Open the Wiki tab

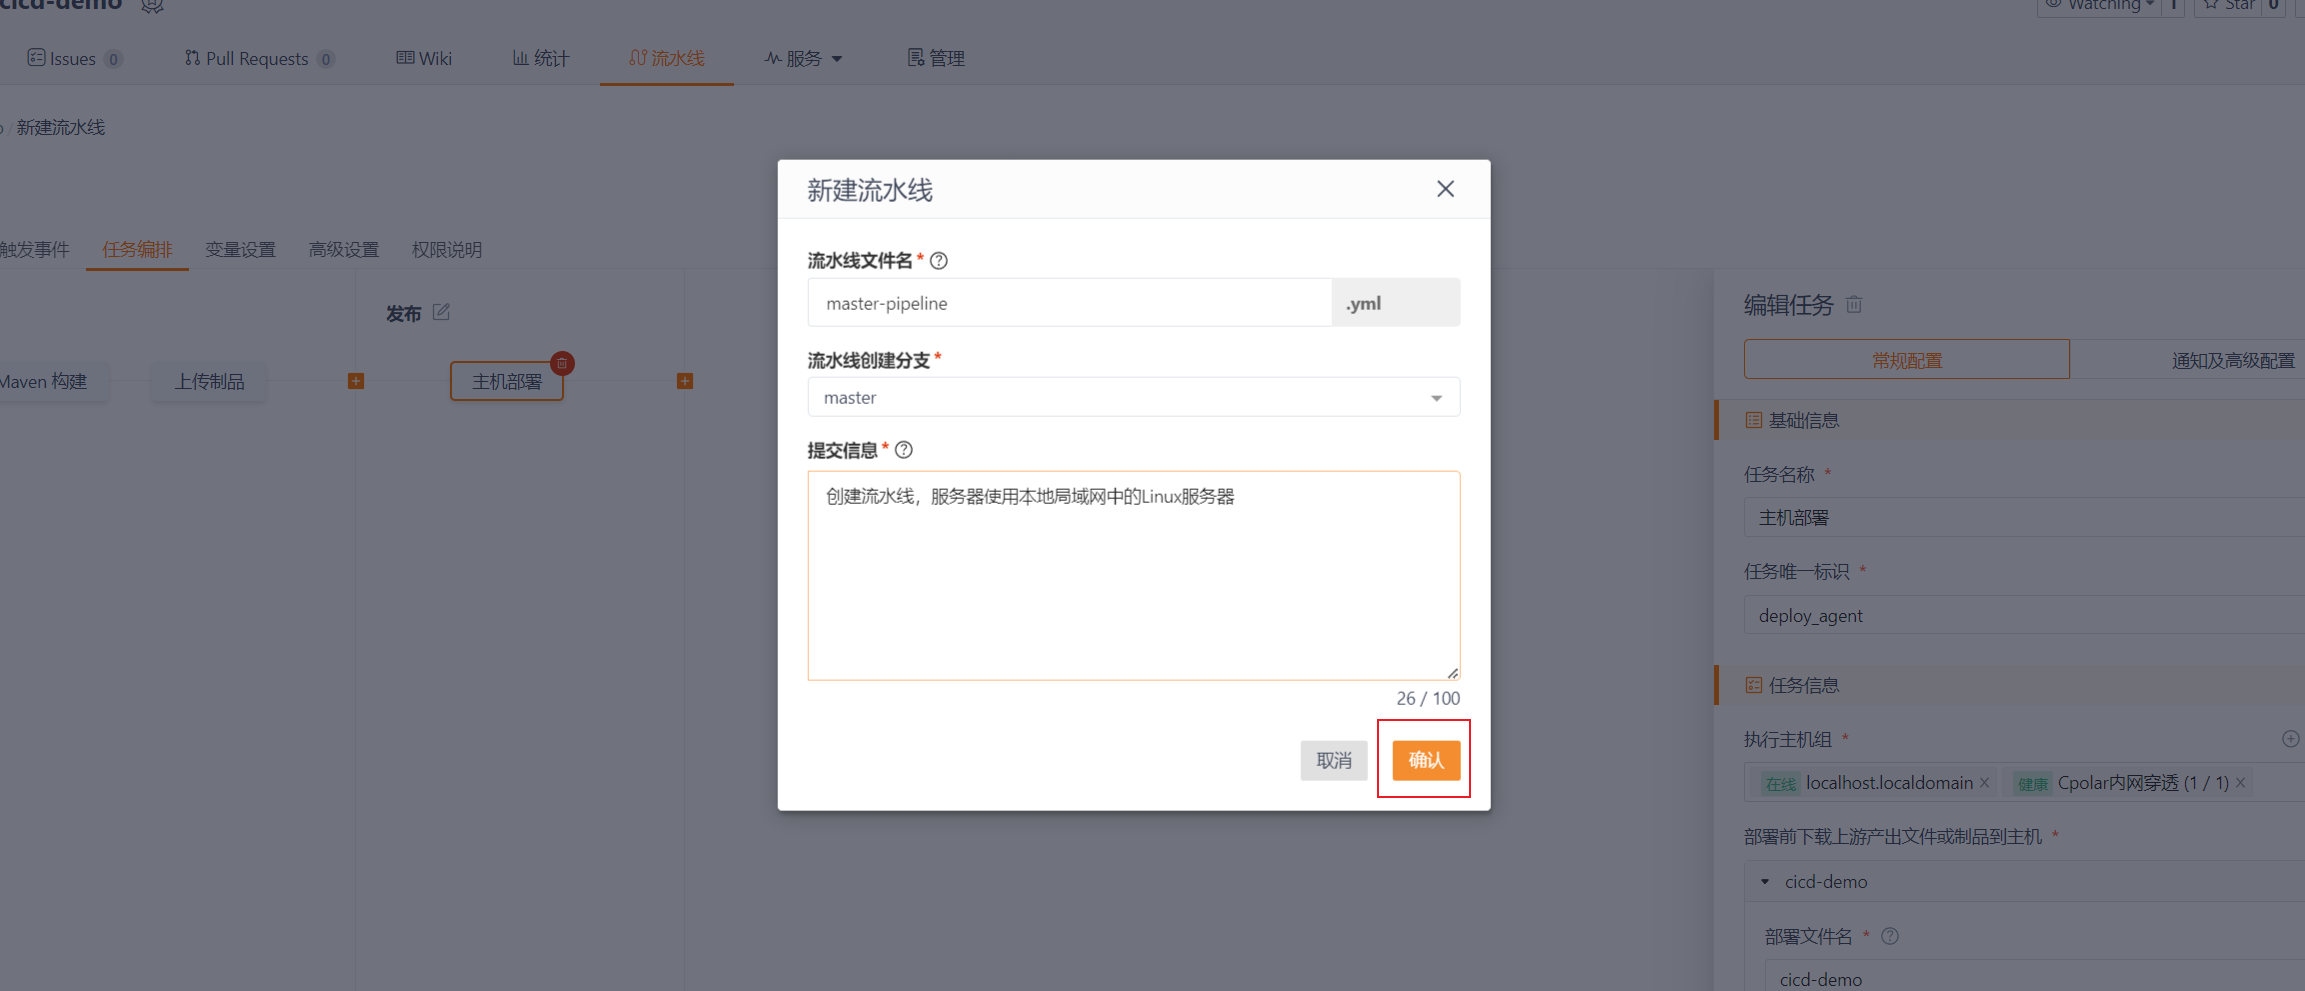(x=424, y=58)
